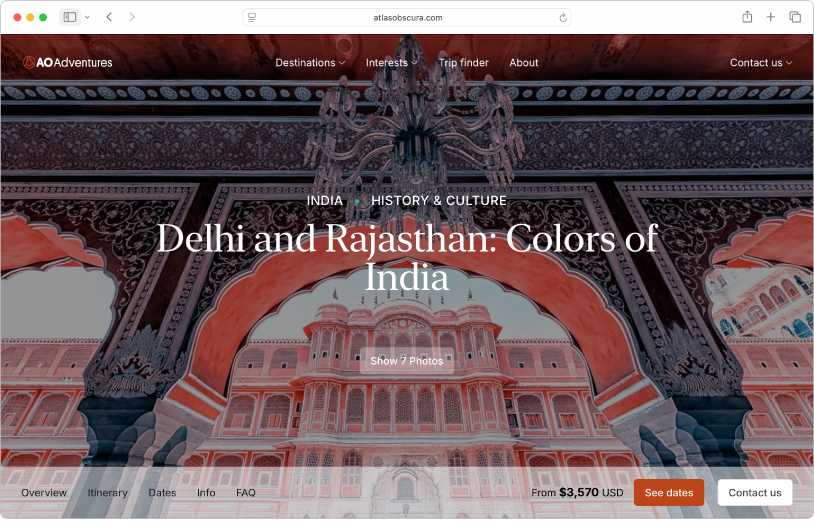Toggle the Safari sidebar icon

click(70, 17)
